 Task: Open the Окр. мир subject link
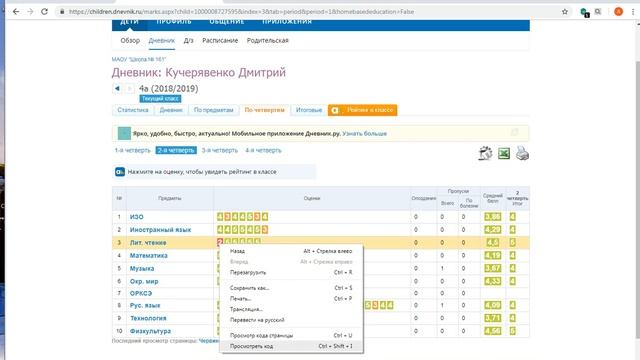(x=144, y=281)
